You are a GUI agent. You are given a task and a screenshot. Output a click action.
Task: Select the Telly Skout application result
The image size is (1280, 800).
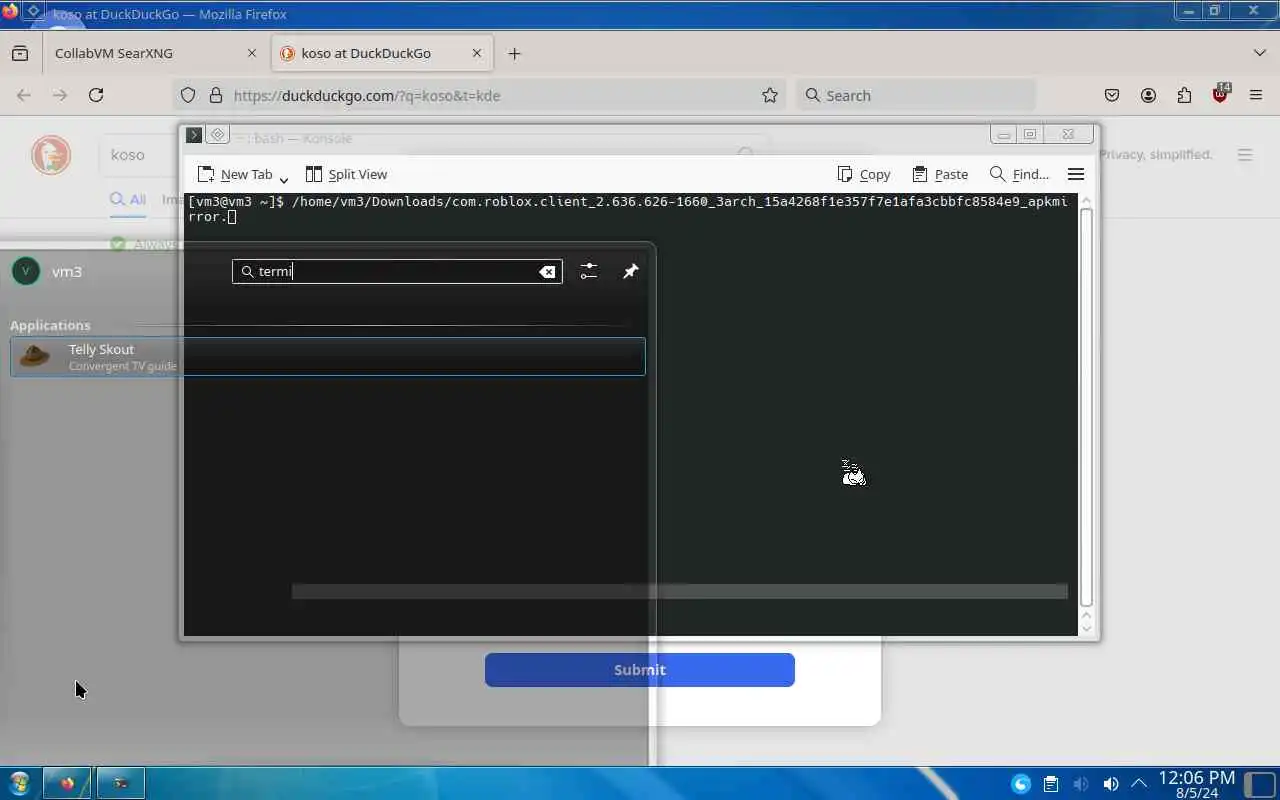(x=327, y=357)
